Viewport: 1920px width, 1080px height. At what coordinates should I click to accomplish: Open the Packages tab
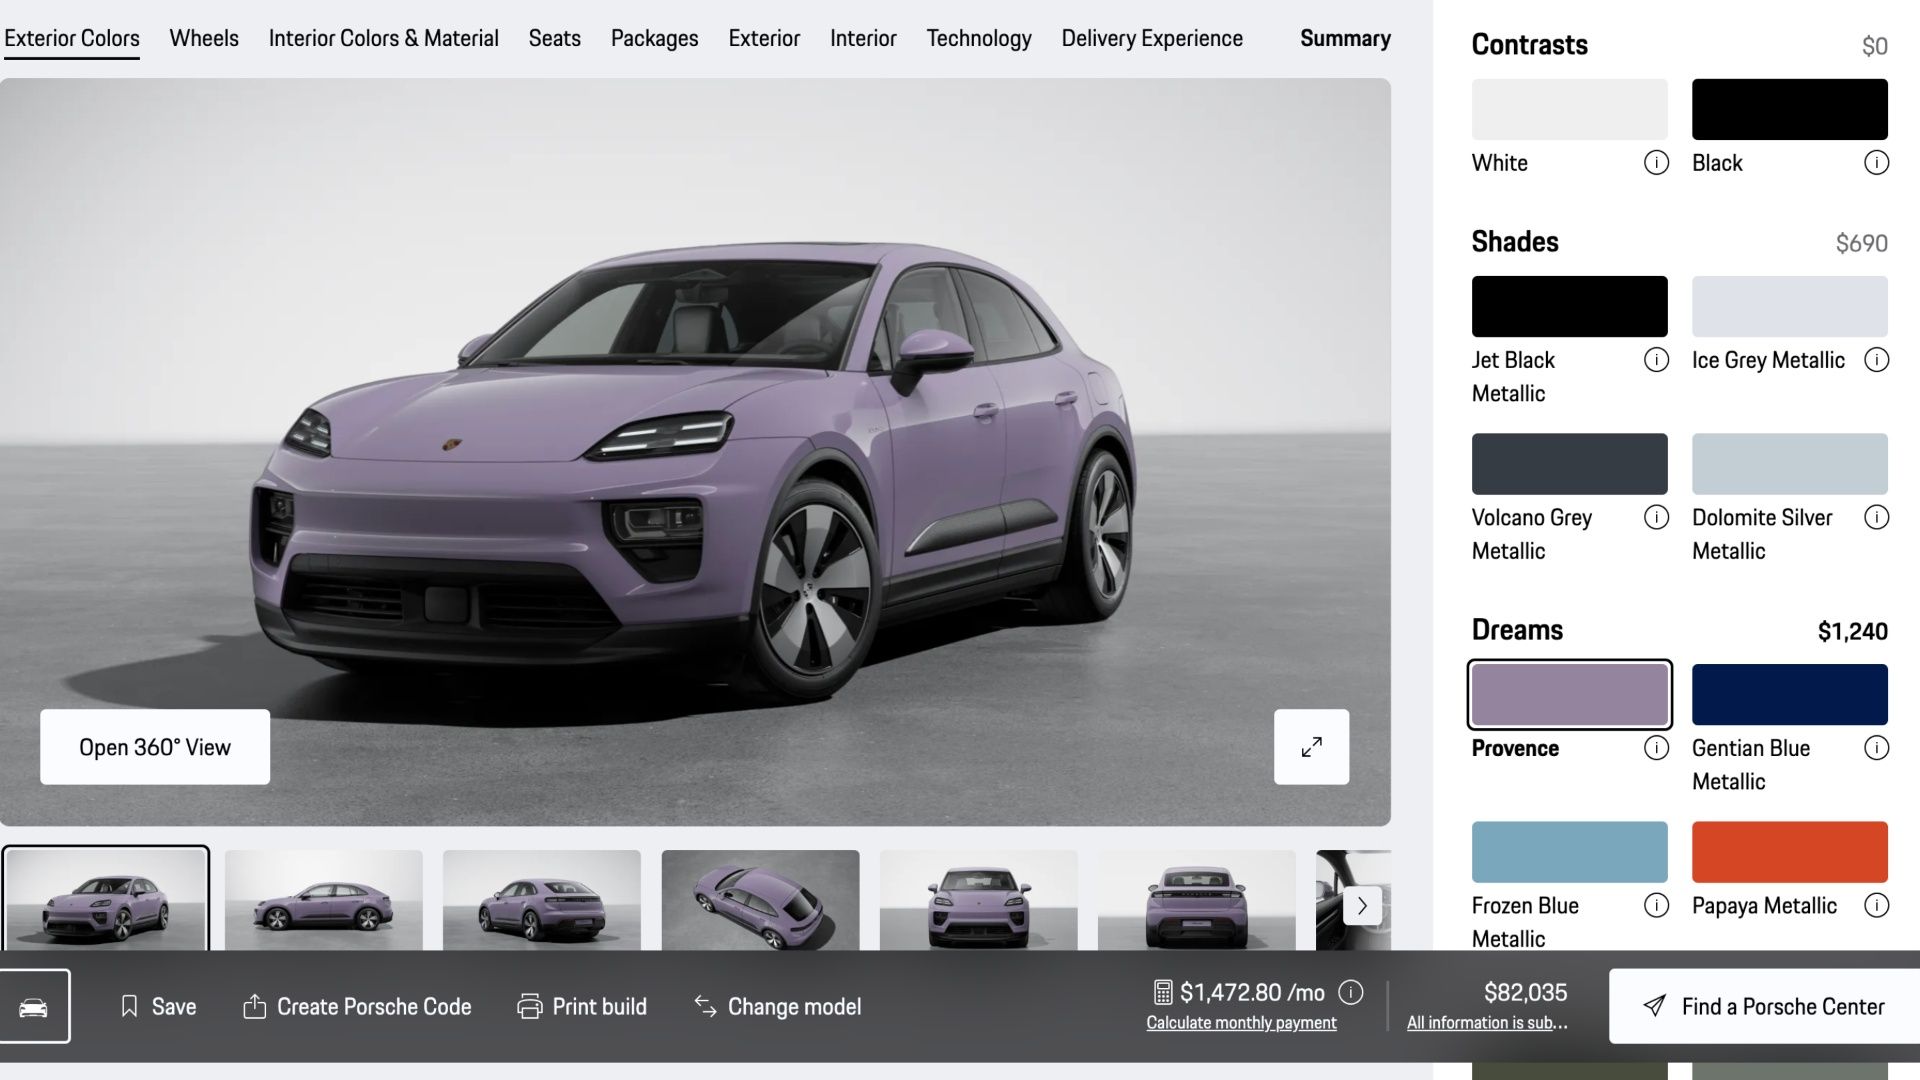click(655, 38)
